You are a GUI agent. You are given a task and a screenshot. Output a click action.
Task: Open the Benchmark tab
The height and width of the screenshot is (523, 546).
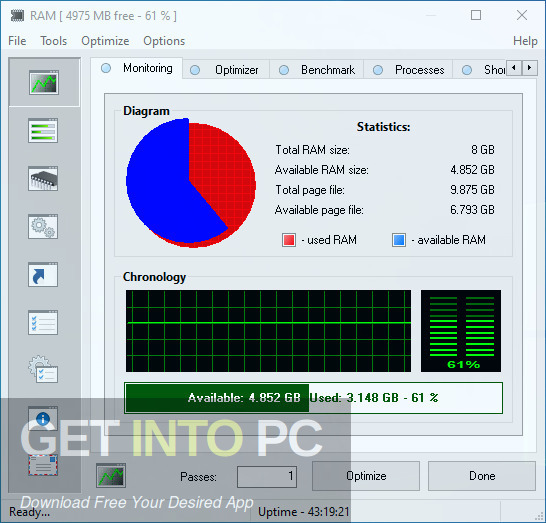(317, 70)
